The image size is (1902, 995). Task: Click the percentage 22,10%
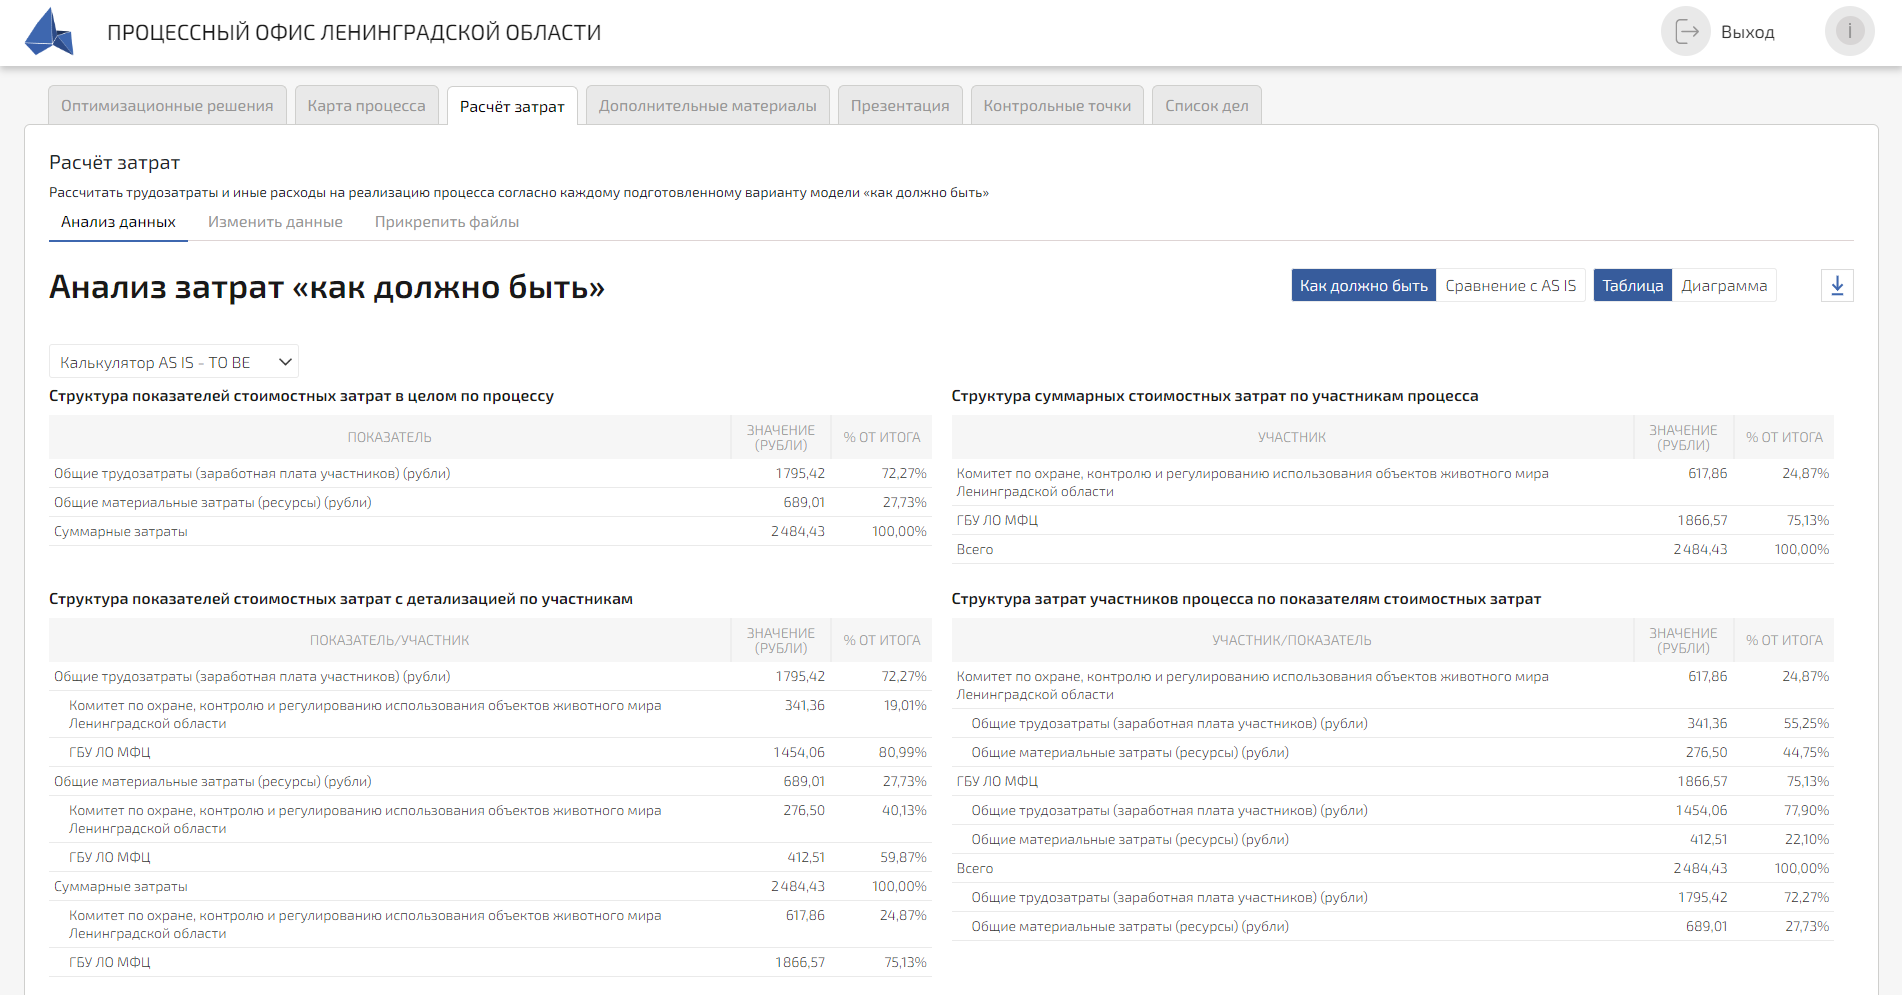point(1807,840)
